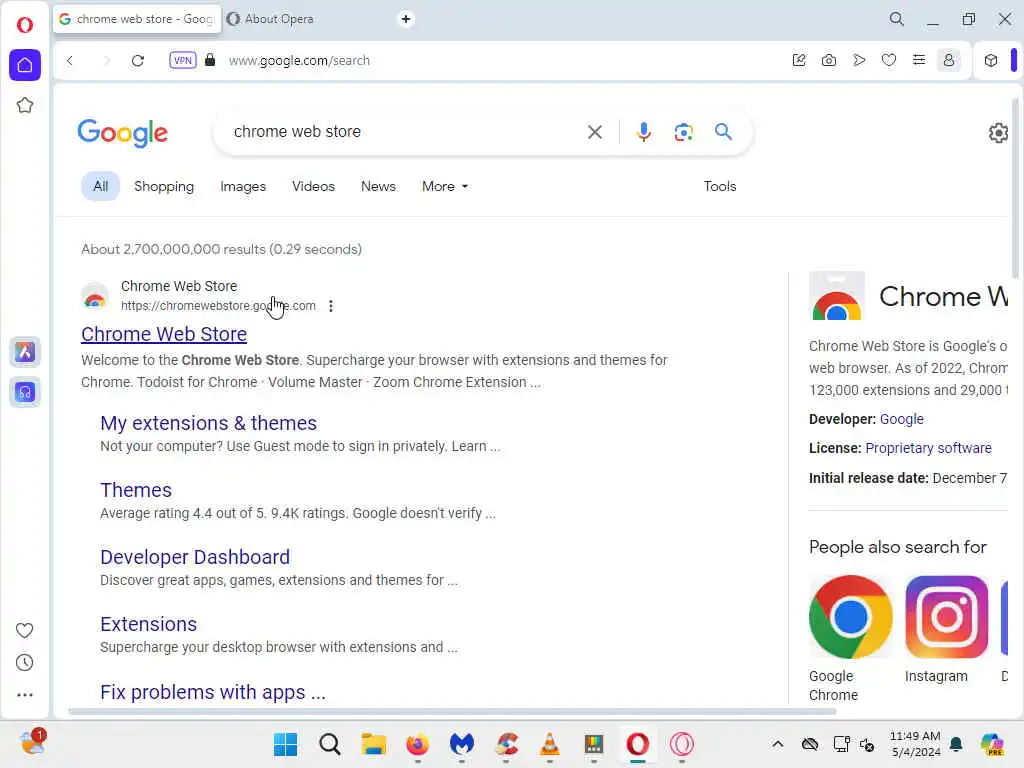
Task: Submit search with blue magnifier icon
Action: (723, 132)
